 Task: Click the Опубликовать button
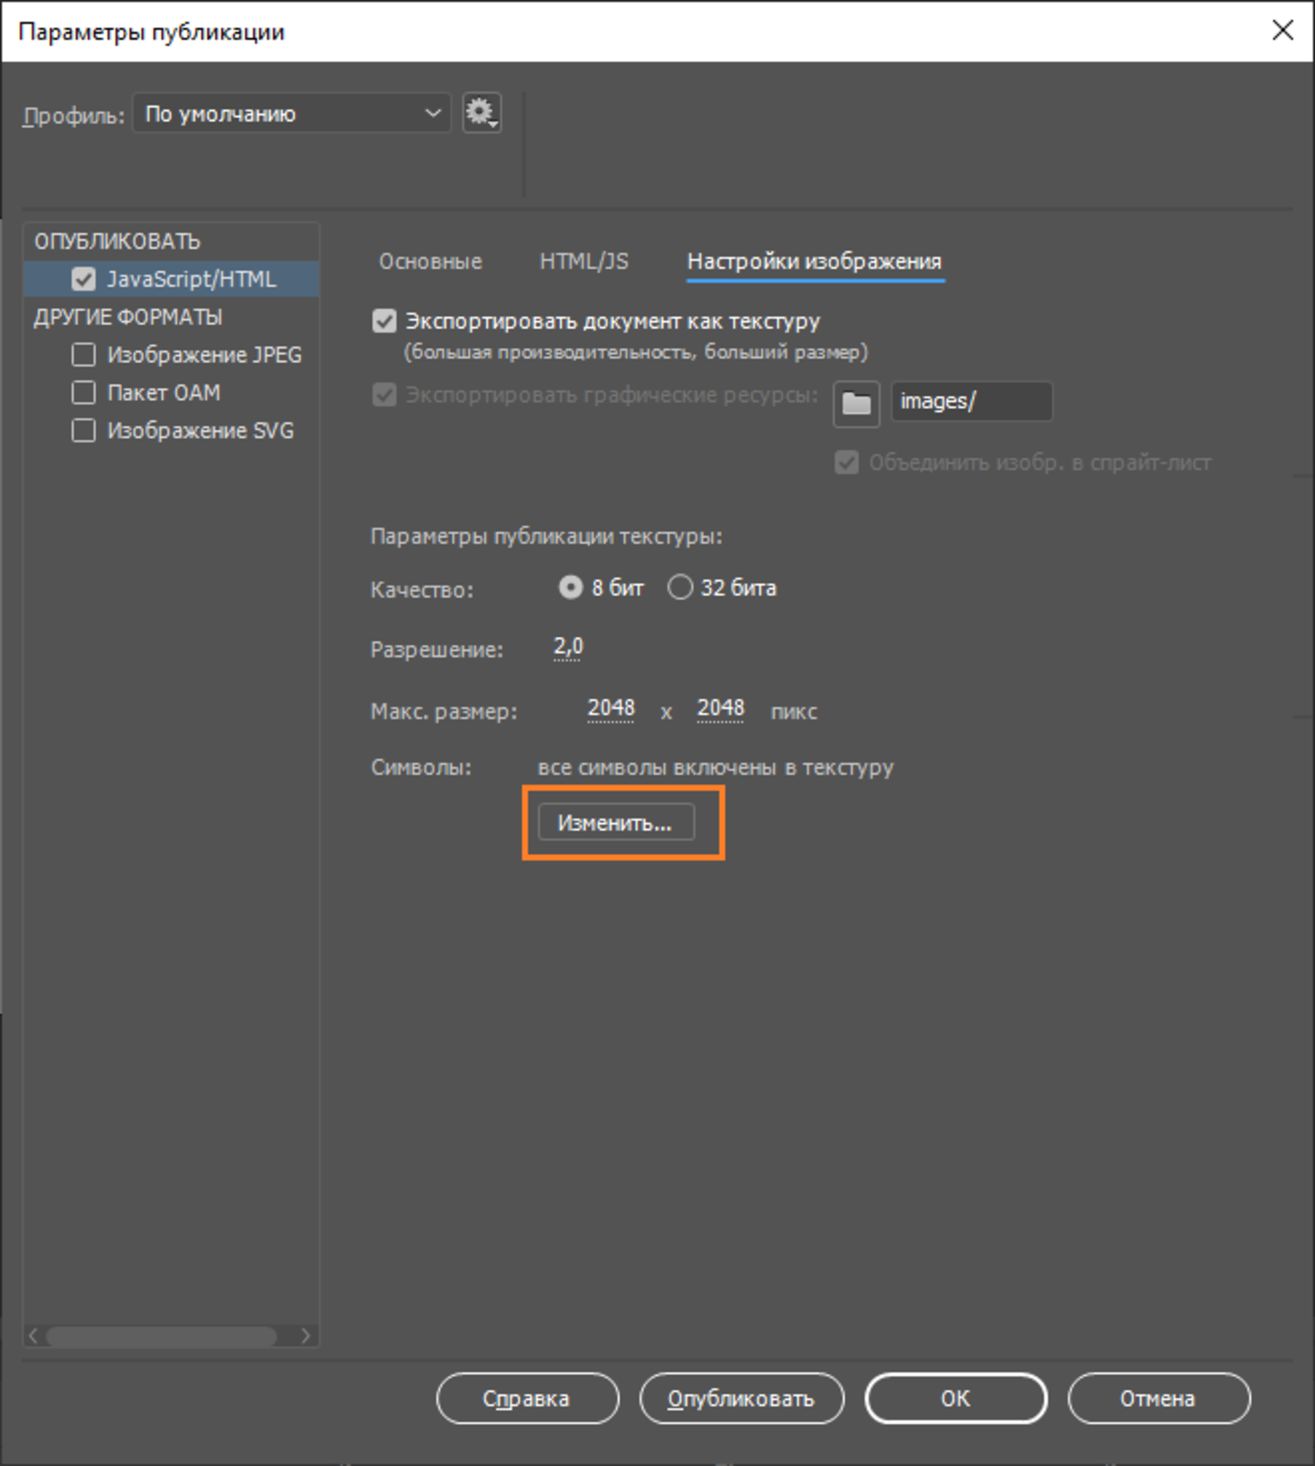pyautogui.click(x=741, y=1399)
